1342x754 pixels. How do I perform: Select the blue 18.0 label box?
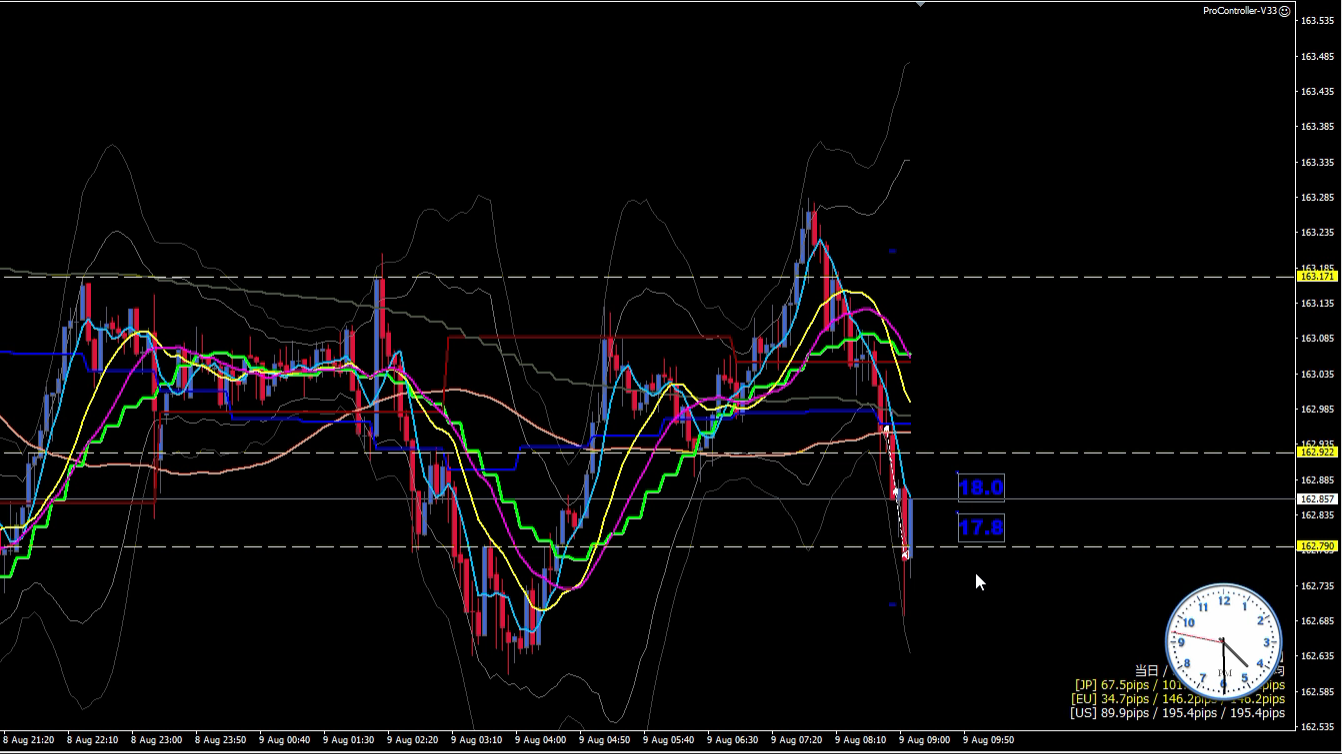(981, 488)
